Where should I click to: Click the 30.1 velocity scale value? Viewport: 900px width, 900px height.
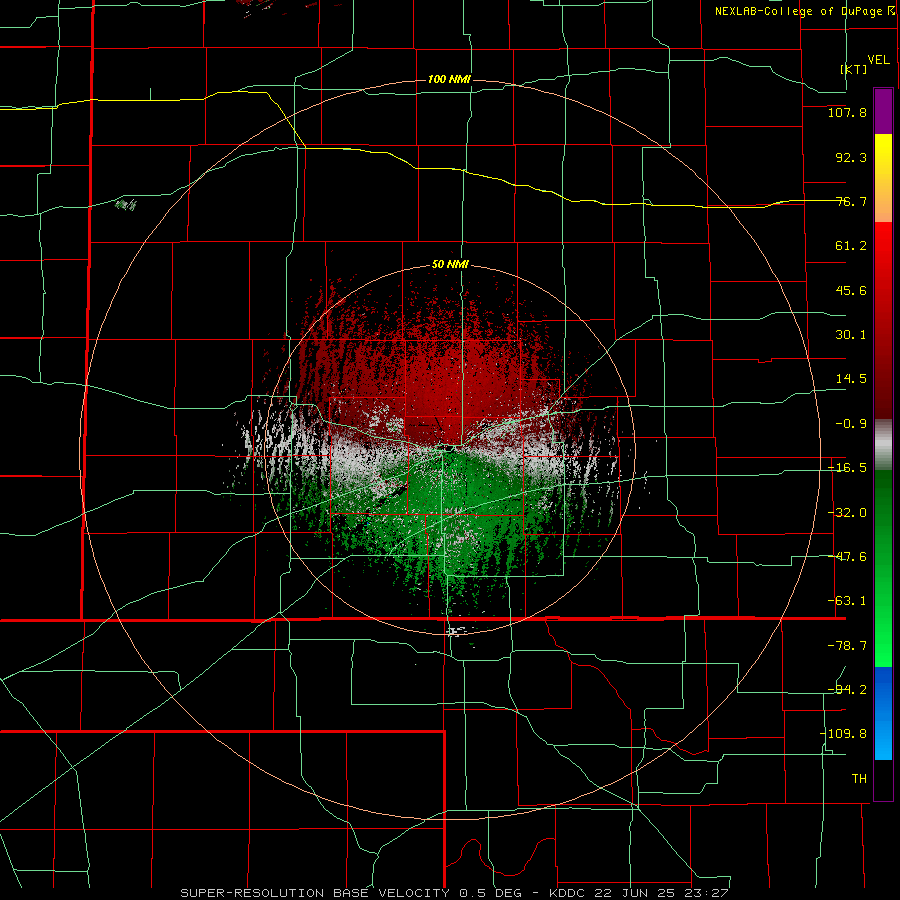tap(851, 335)
